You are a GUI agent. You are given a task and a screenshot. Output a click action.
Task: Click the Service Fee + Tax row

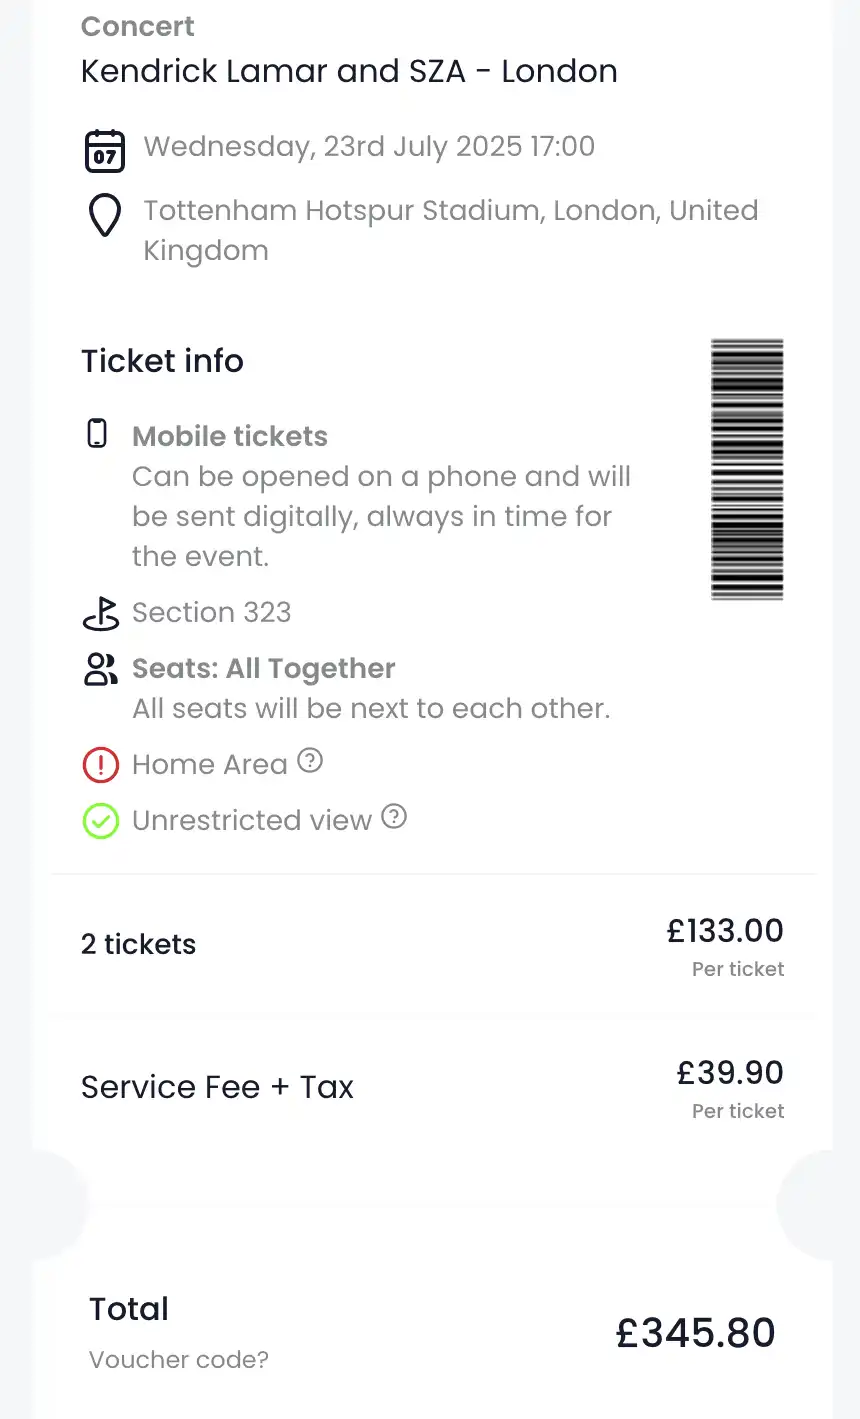217,1087
